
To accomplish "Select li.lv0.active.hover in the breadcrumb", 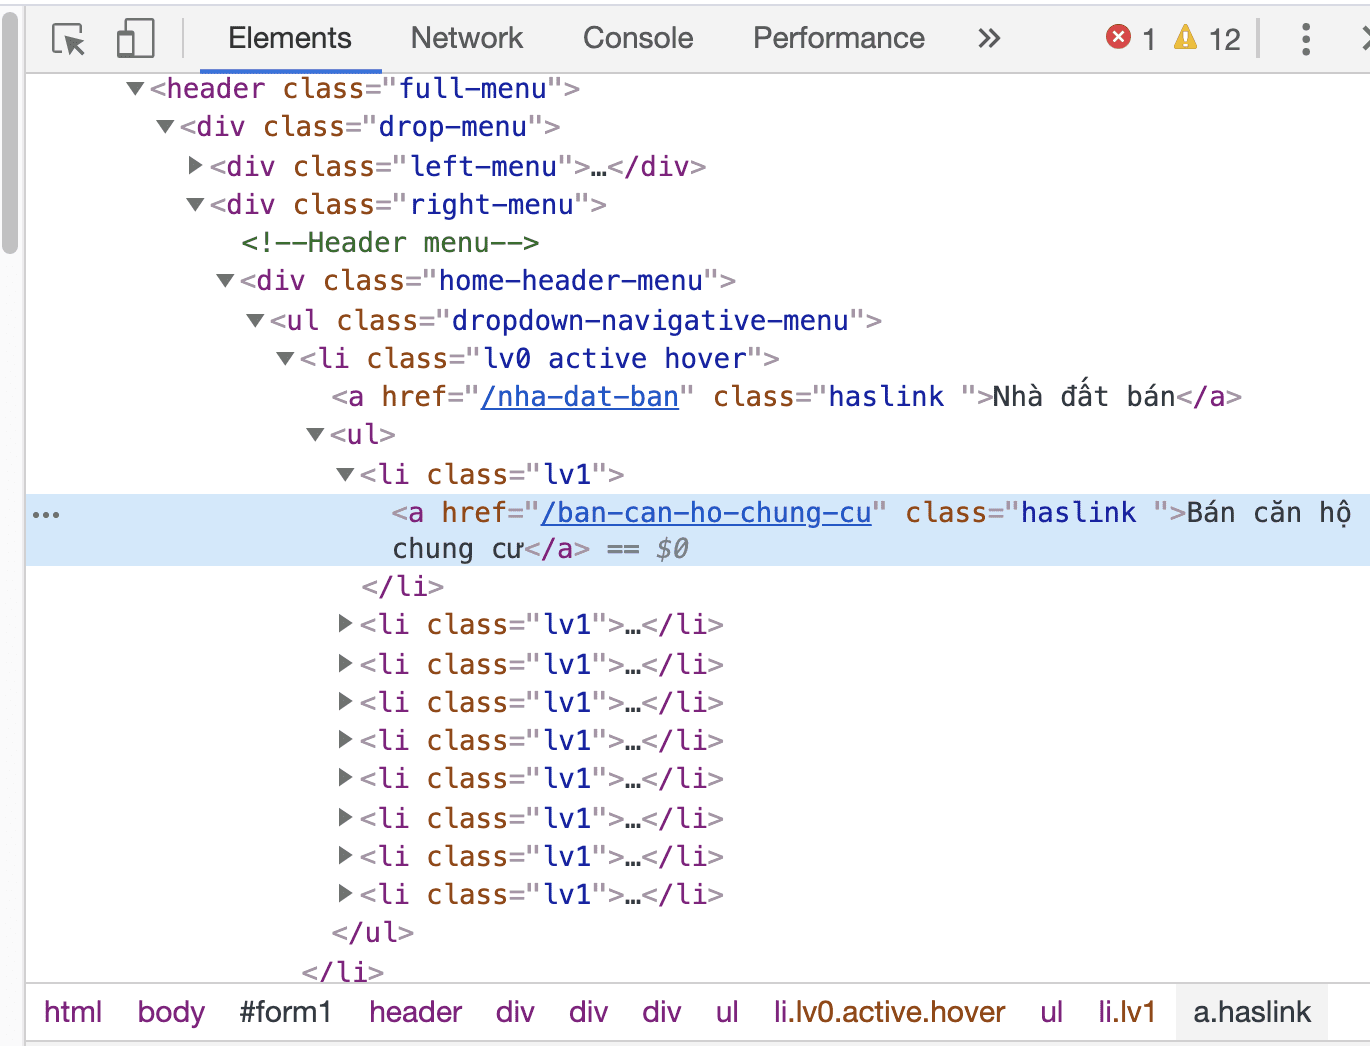I will (x=889, y=1012).
